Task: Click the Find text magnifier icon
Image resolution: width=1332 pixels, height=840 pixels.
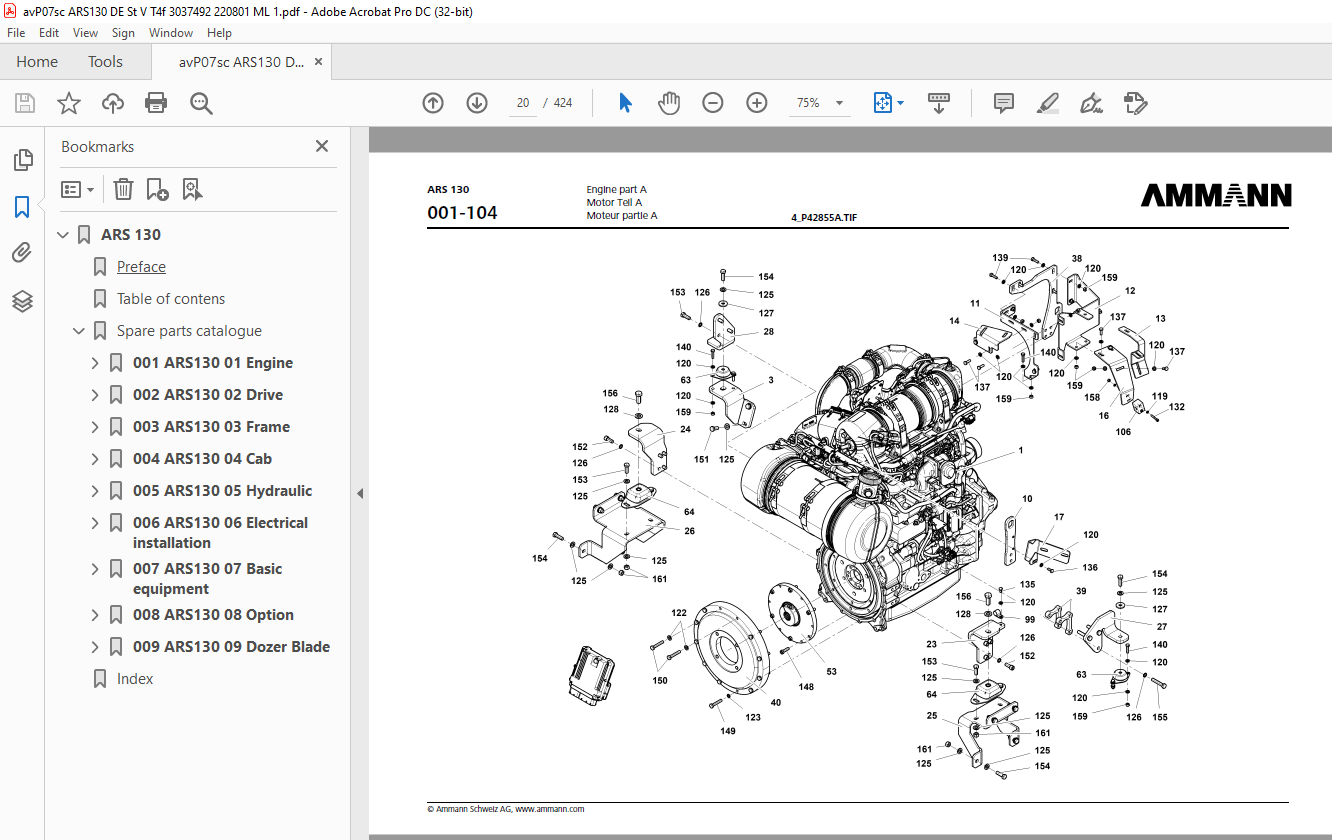Action: pyautogui.click(x=201, y=103)
